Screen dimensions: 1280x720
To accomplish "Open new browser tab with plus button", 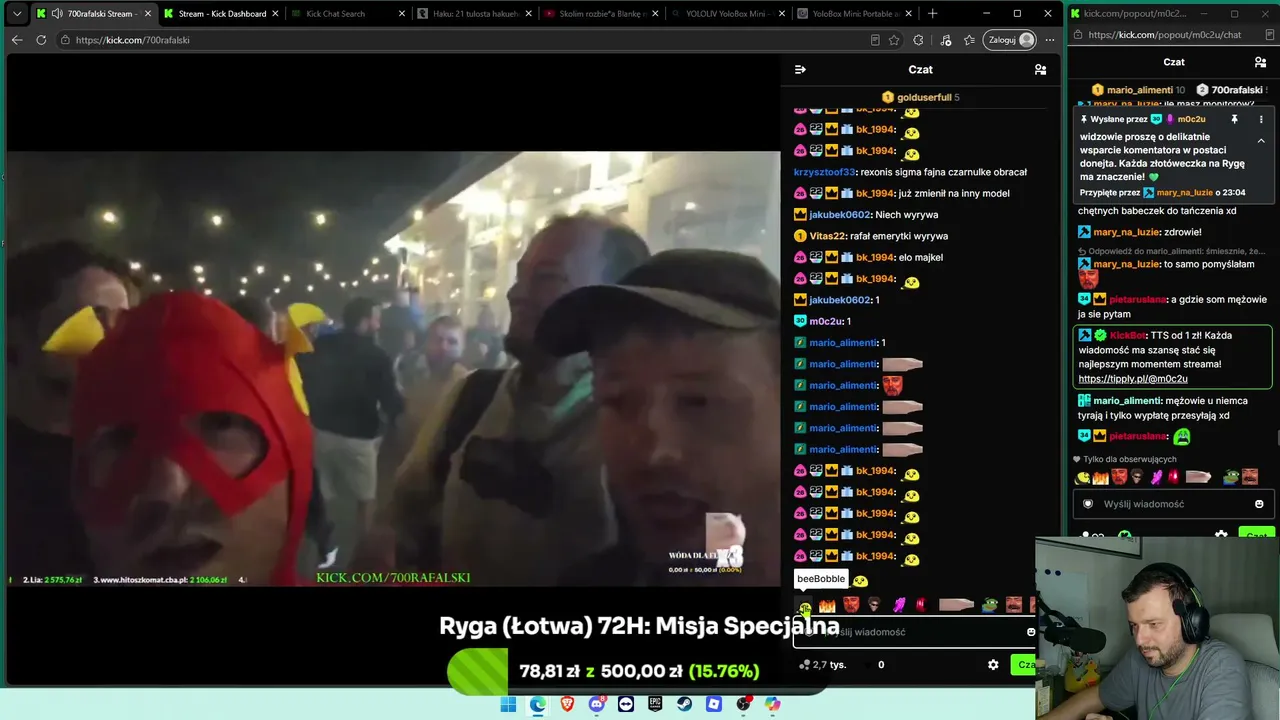I will pyautogui.click(x=933, y=14).
